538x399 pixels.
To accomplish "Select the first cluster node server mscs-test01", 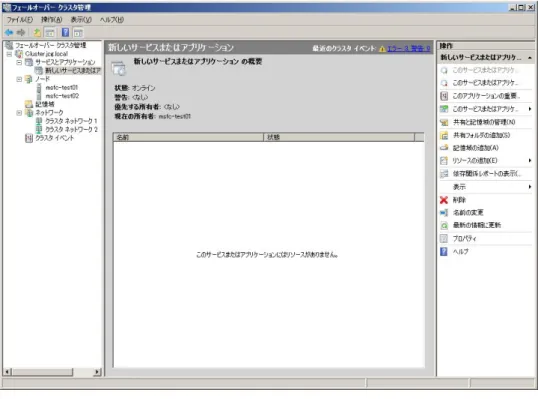I will [62, 87].
